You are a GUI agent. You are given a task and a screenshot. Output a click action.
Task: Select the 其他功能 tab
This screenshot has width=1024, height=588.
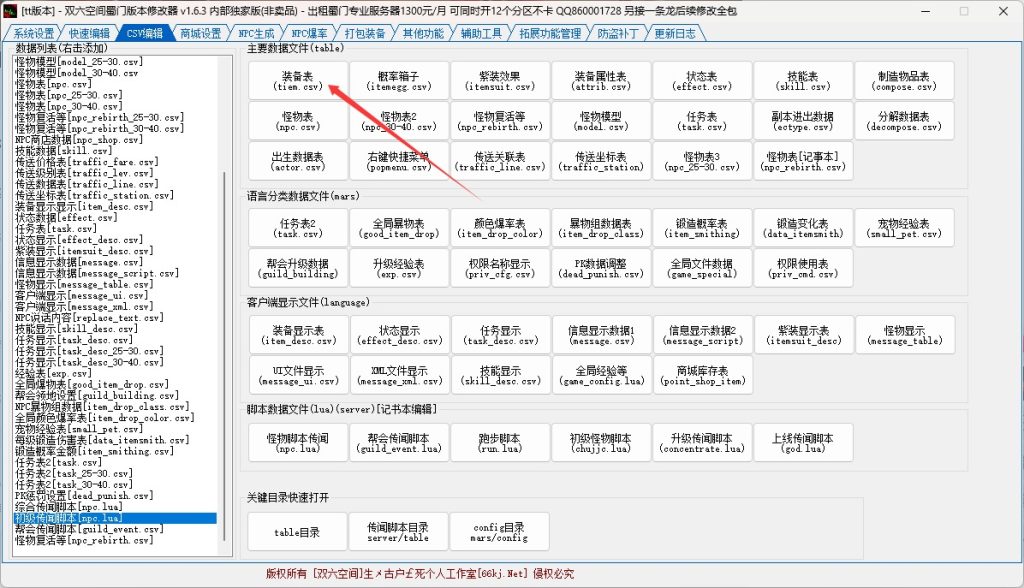423,33
